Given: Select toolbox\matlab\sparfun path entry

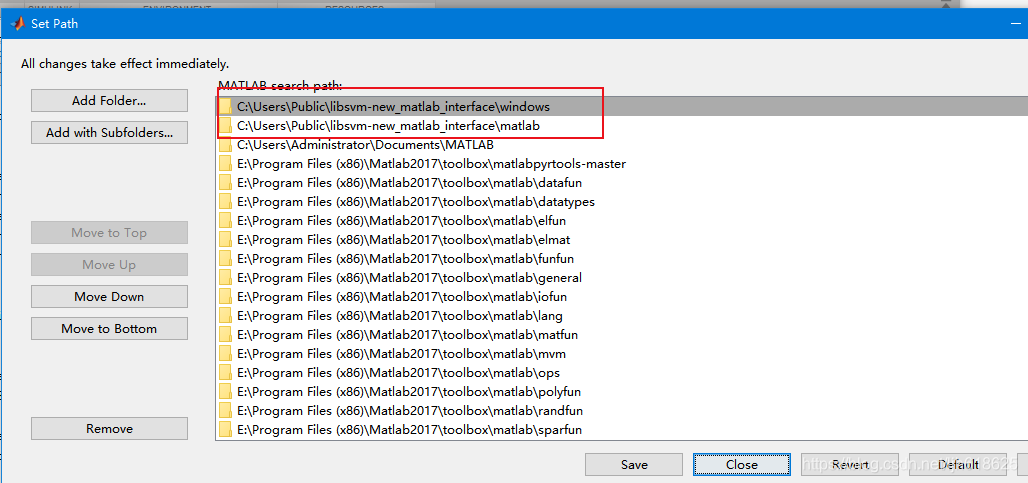Looking at the screenshot, I should point(621,429).
